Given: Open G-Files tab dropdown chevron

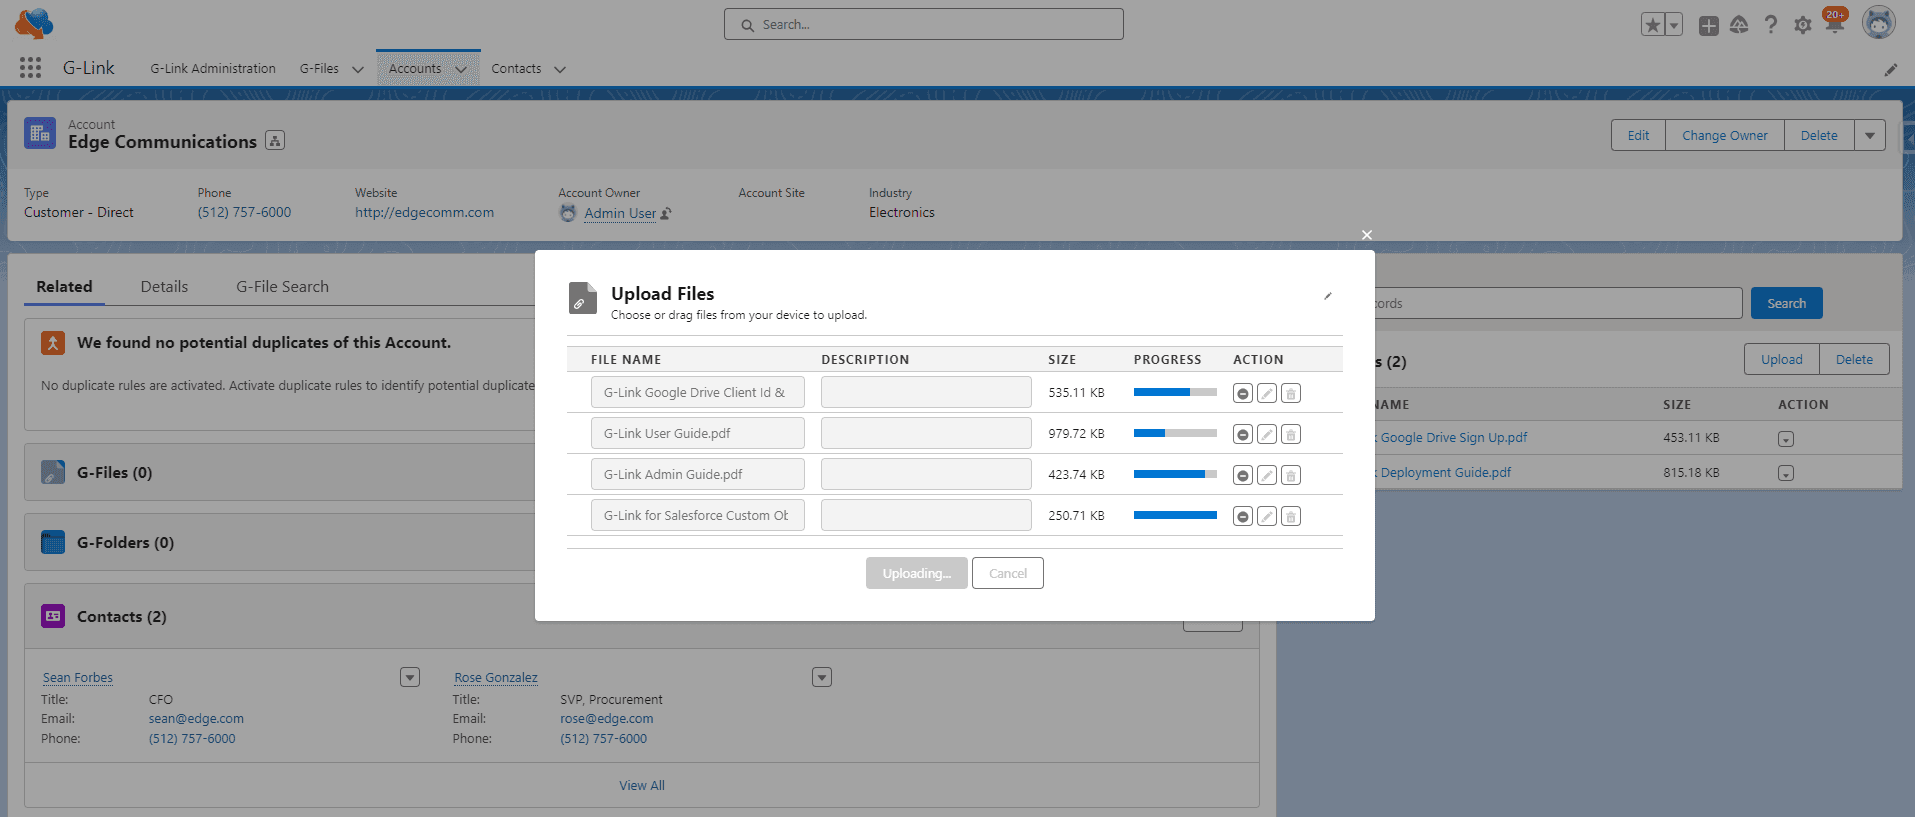Looking at the screenshot, I should [x=357, y=70].
